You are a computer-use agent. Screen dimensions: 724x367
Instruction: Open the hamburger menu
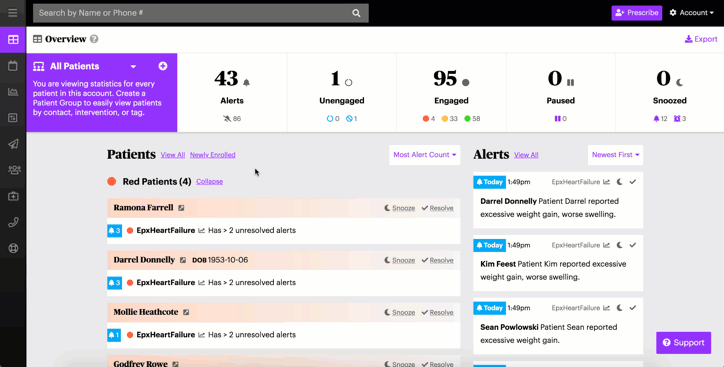coord(12,13)
